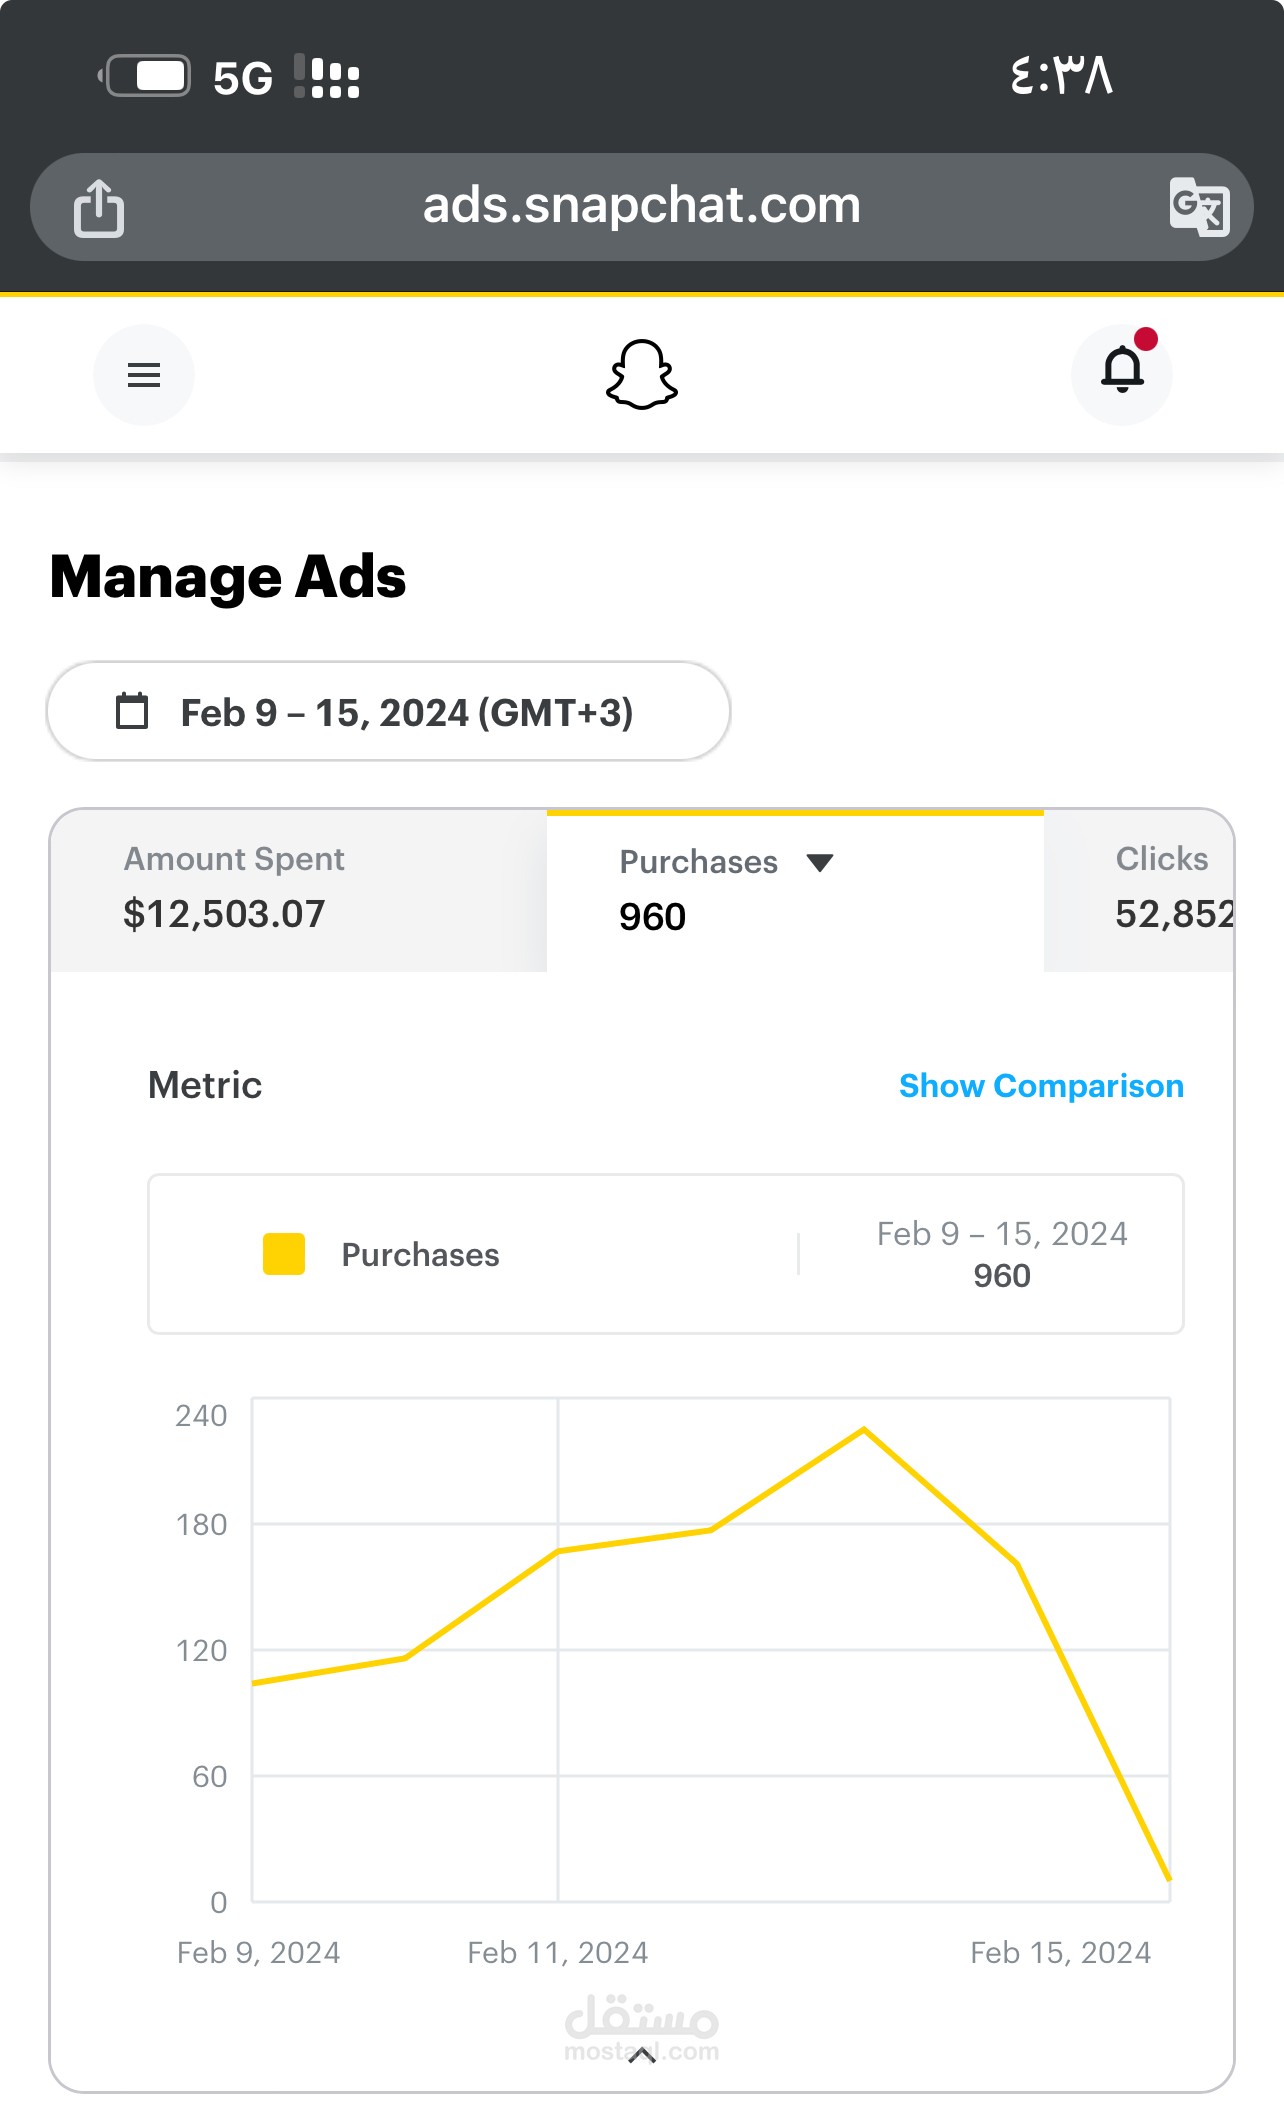The width and height of the screenshot is (1284, 2107).
Task: Open Feb 9 – 15, 2024 date range selector
Action: pyautogui.click(x=388, y=711)
